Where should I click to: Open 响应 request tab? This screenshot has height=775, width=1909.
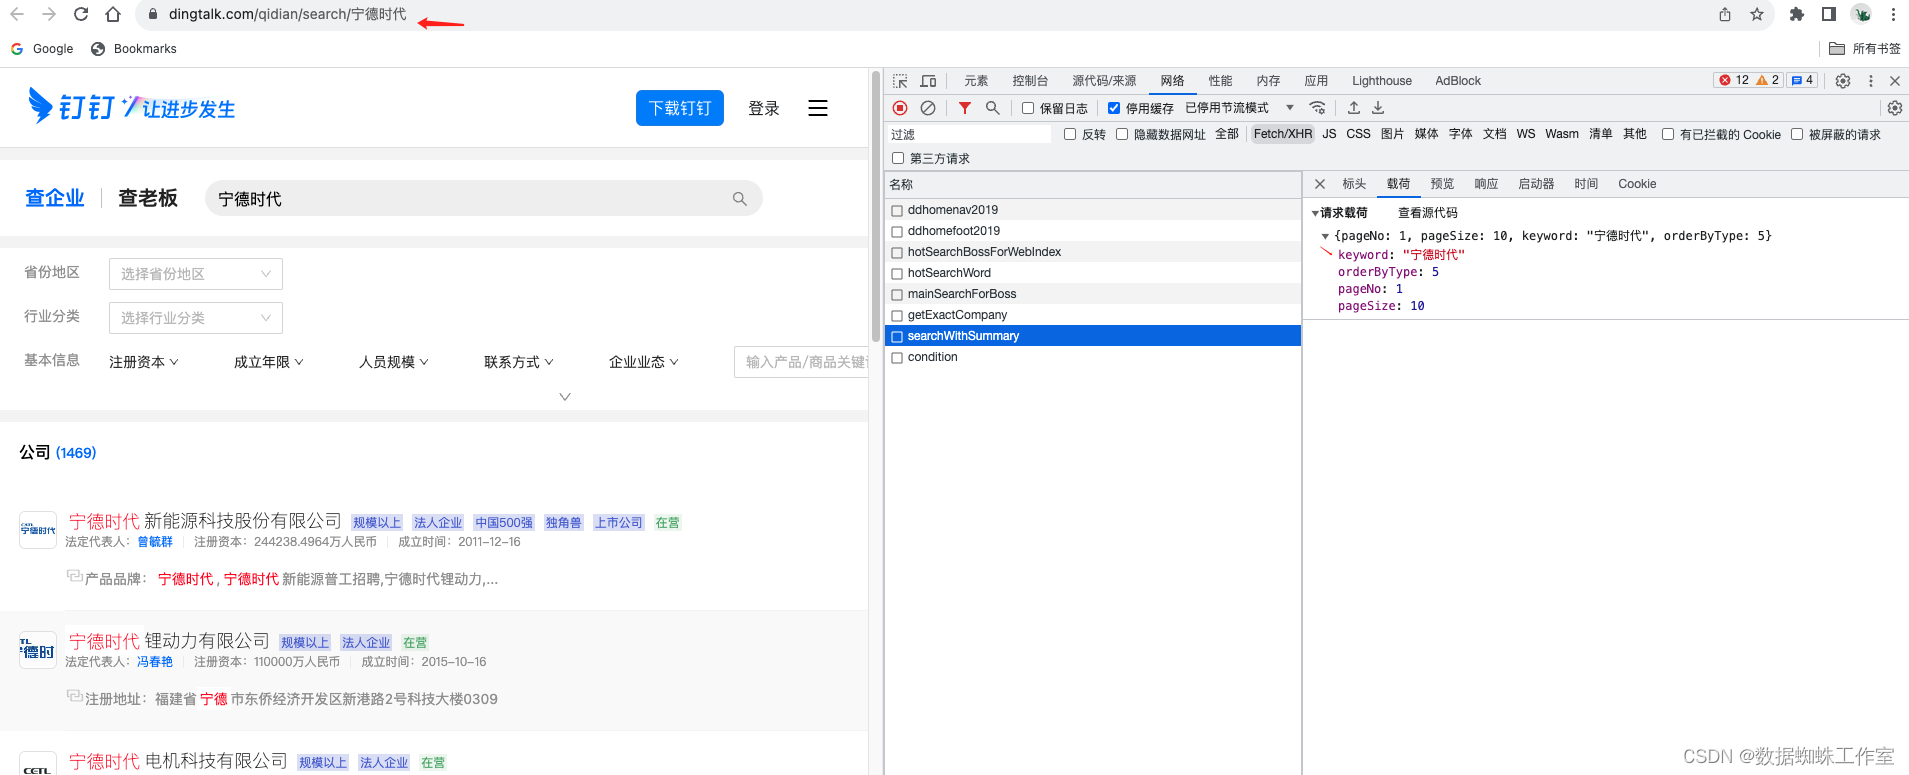(1486, 184)
